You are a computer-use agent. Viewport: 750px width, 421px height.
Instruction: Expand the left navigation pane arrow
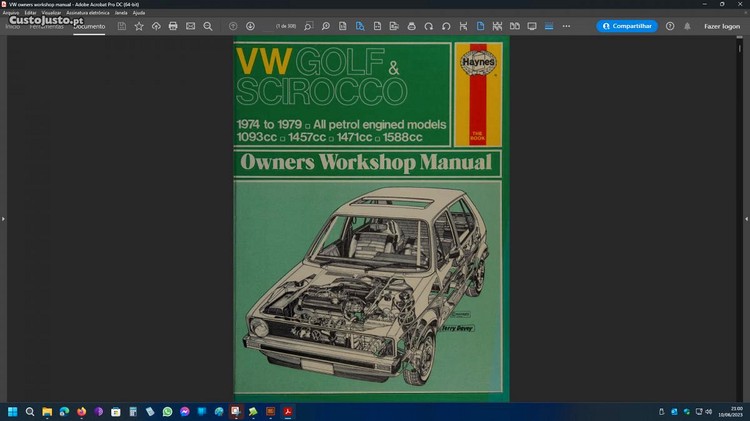point(3,218)
